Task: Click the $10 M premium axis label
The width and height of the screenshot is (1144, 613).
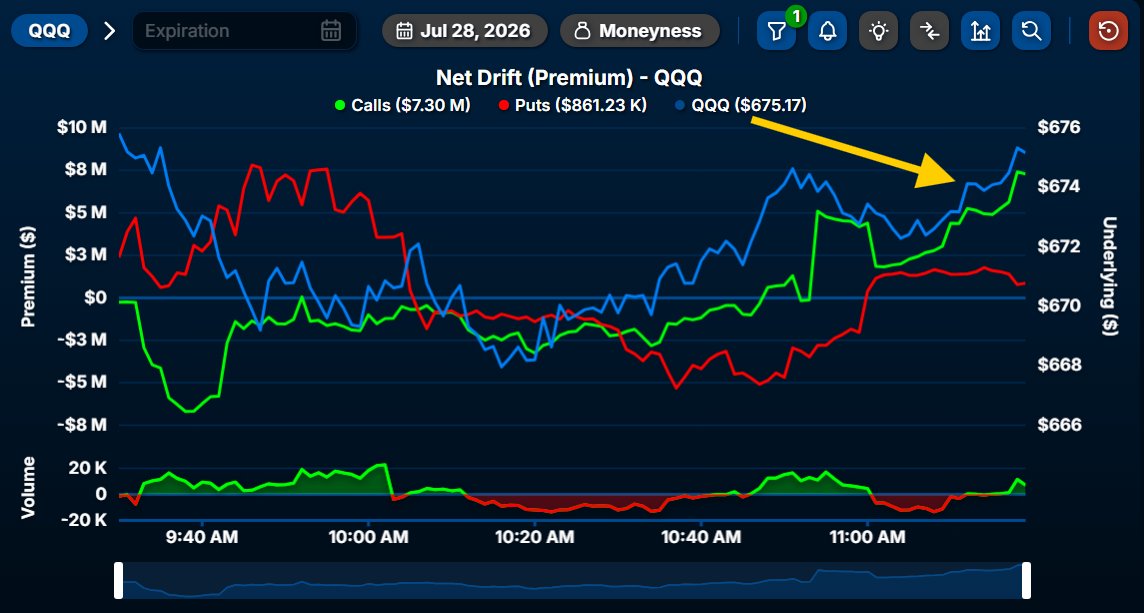Action: pos(82,128)
